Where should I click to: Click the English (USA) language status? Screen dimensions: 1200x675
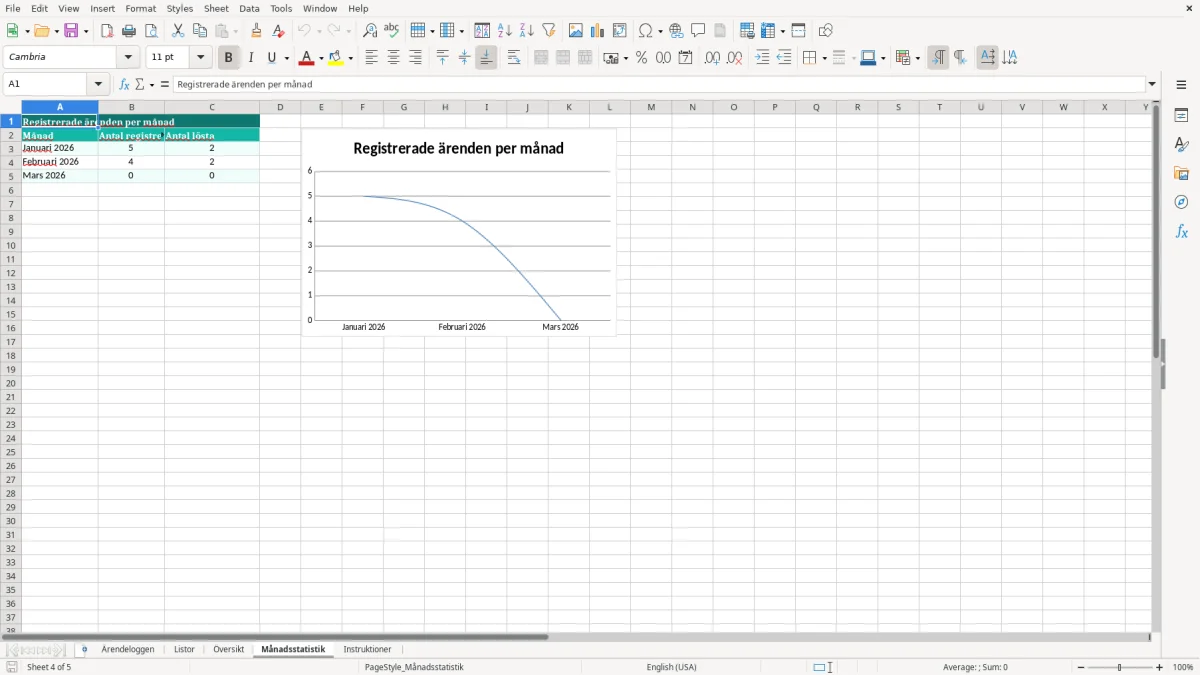pos(672,667)
